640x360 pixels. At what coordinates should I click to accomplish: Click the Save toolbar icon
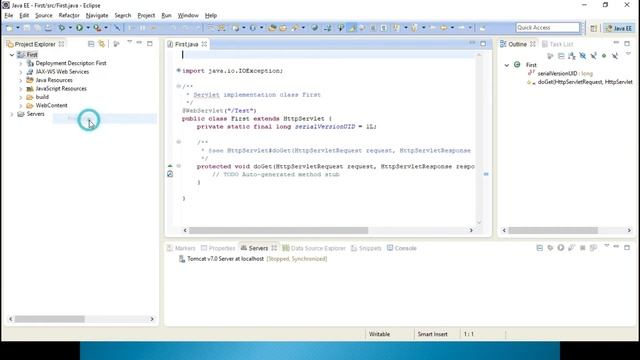point(27,28)
